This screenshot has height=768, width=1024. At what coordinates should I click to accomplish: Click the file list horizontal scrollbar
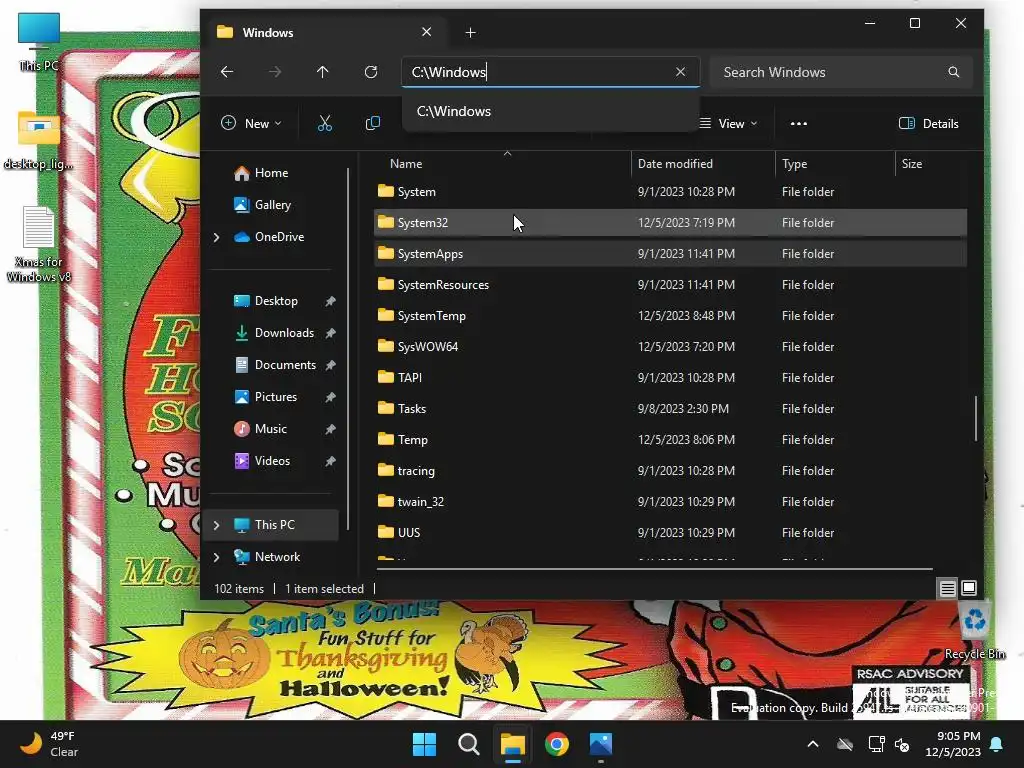[654, 569]
